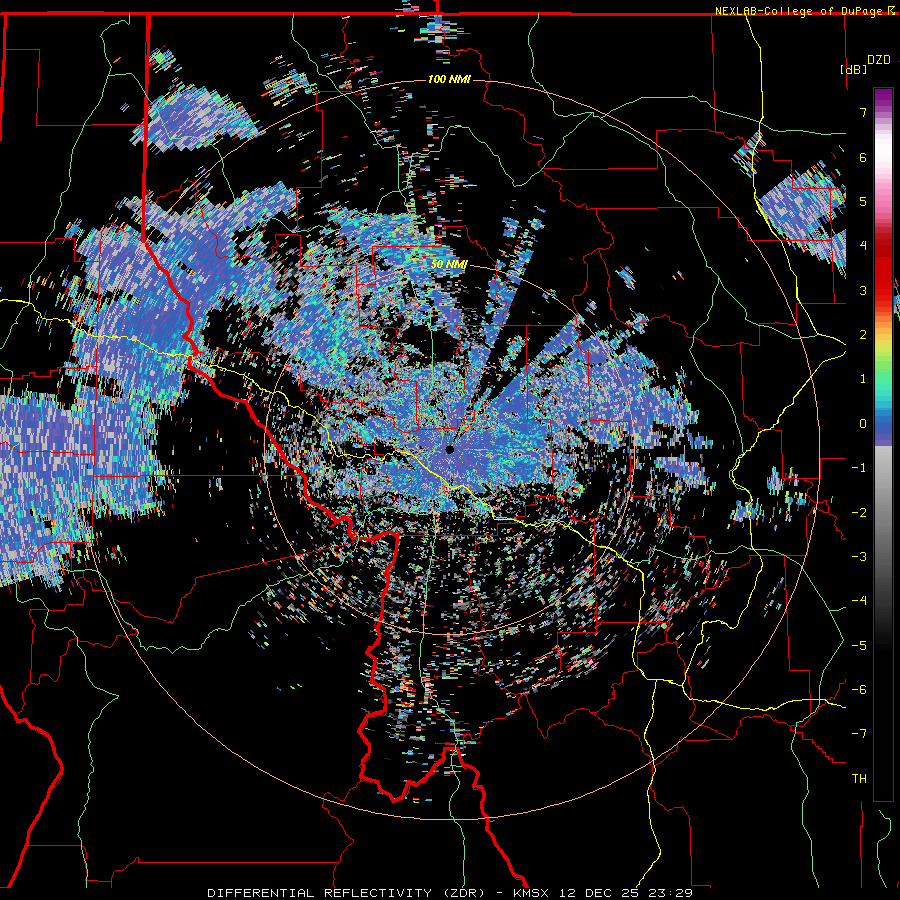Click the DZD product label
Viewport: 900px width, 900px height.
pos(879,60)
